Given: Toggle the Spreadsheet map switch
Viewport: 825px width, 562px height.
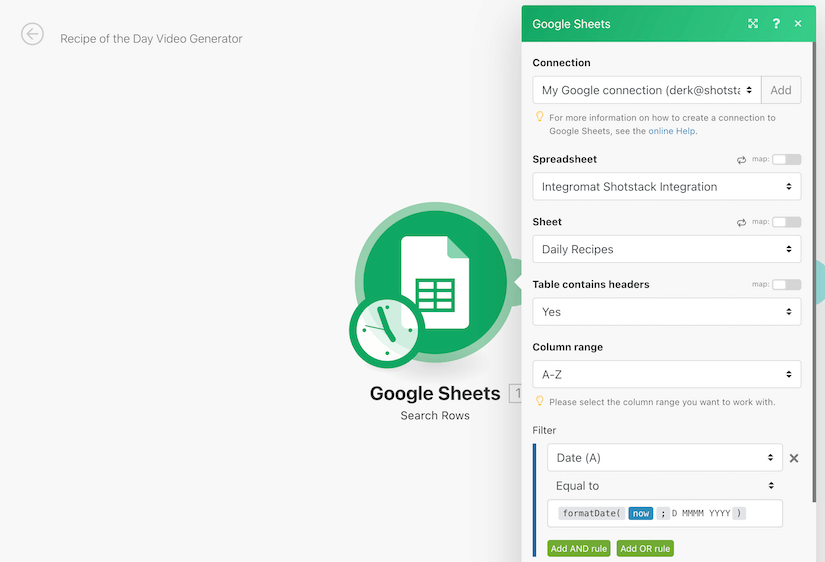Looking at the screenshot, I should (787, 159).
